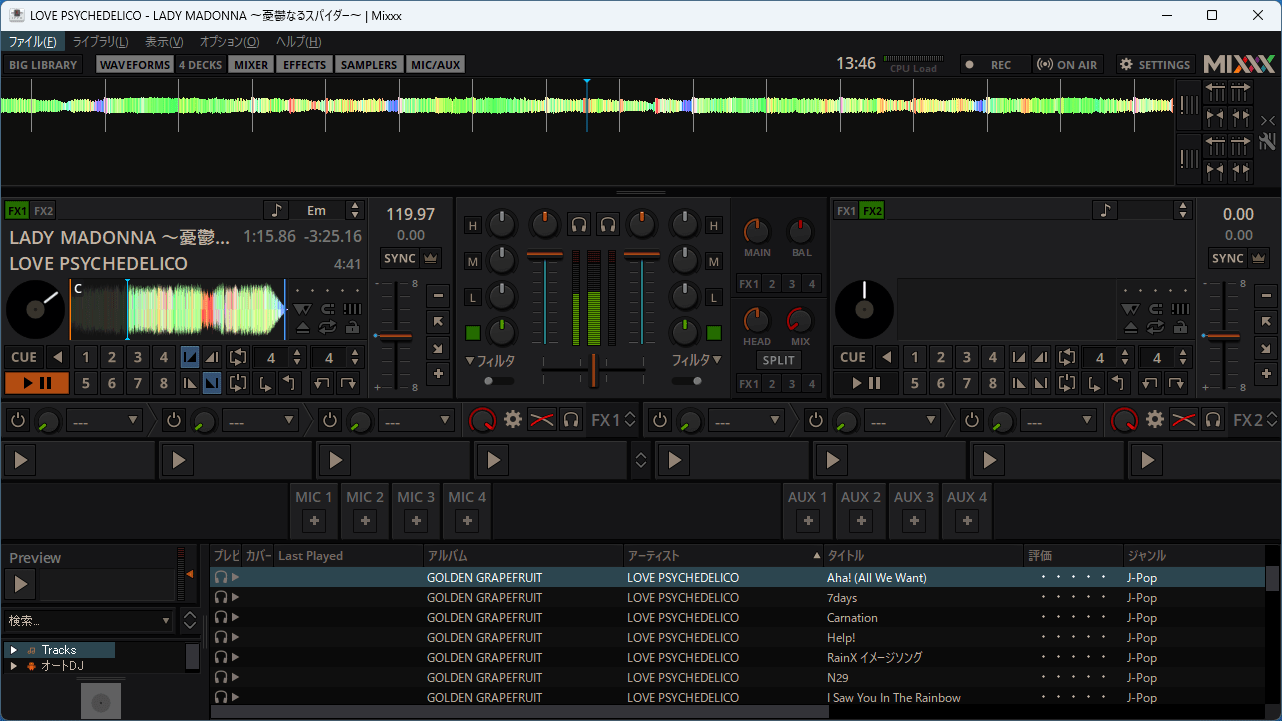The height and width of the screenshot is (721, 1282).
Task: Toggle FX2 unit headphone icon
Action: pyautogui.click(x=1213, y=419)
